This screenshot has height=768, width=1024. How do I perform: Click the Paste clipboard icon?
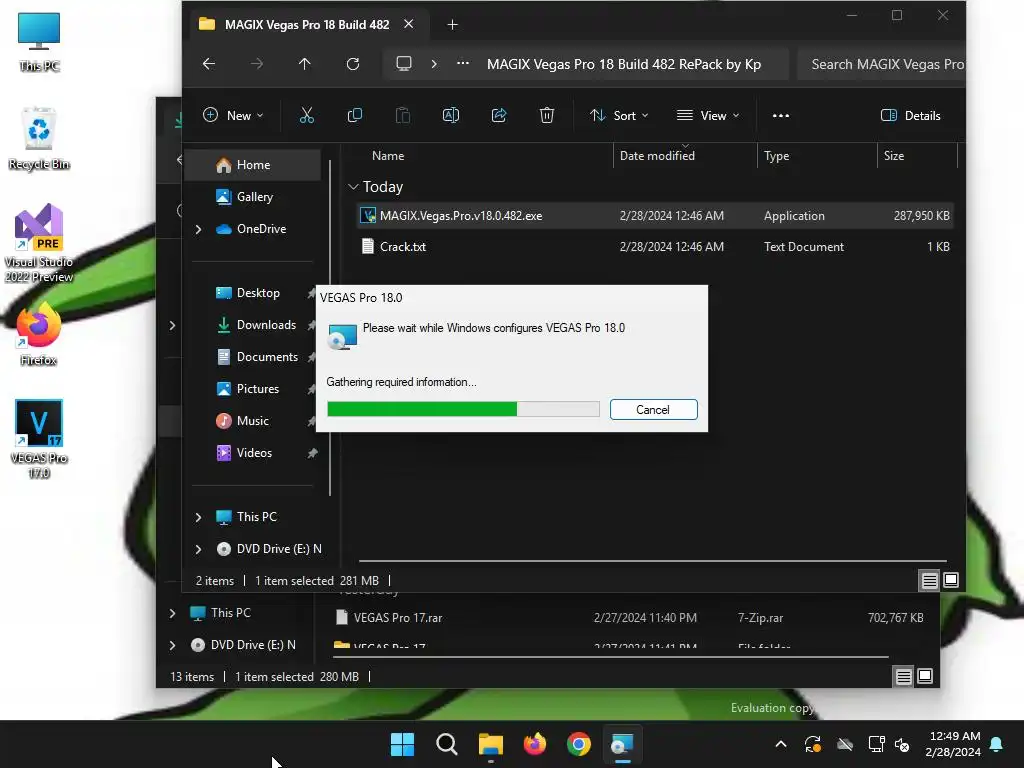(x=403, y=116)
